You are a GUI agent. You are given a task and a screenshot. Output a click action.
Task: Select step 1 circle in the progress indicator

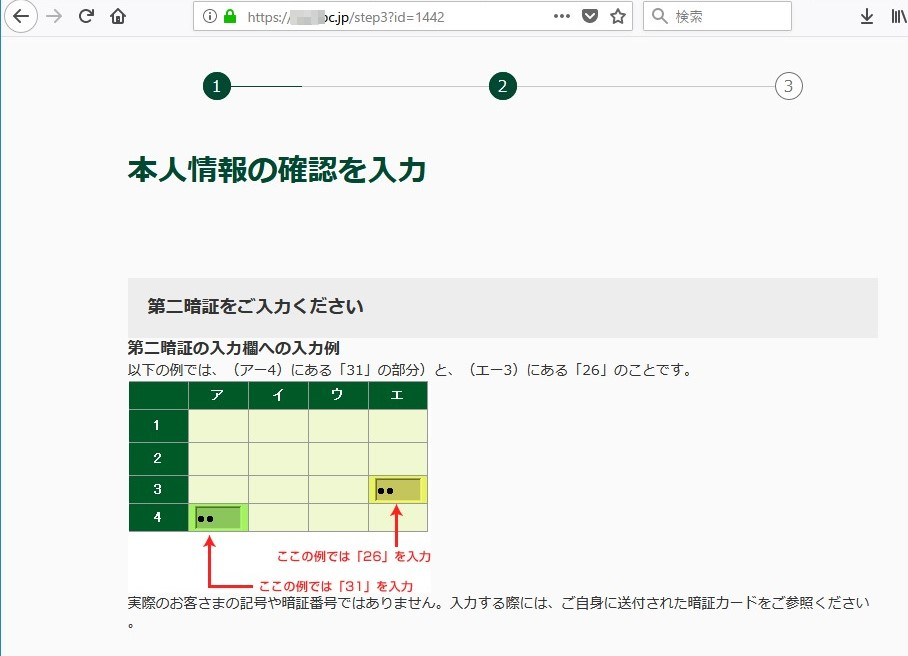coord(217,87)
